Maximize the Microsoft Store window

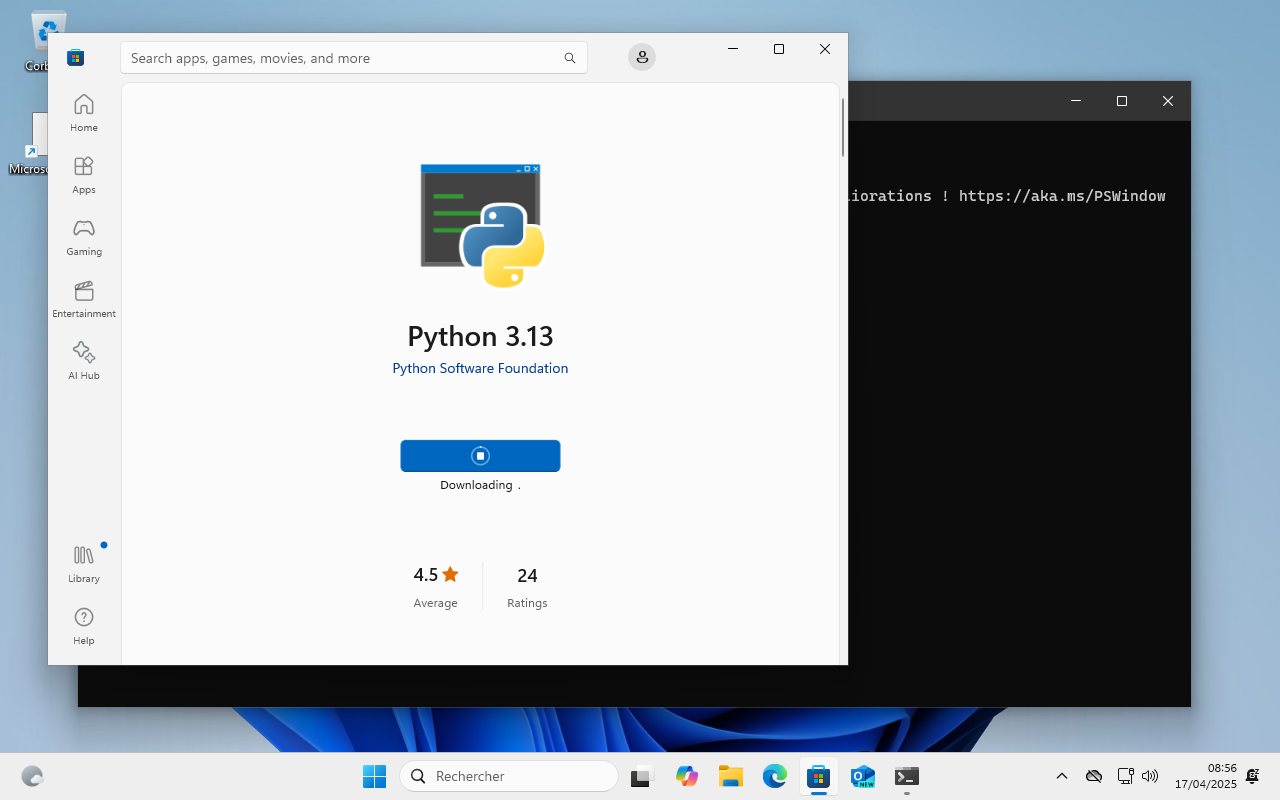[779, 49]
